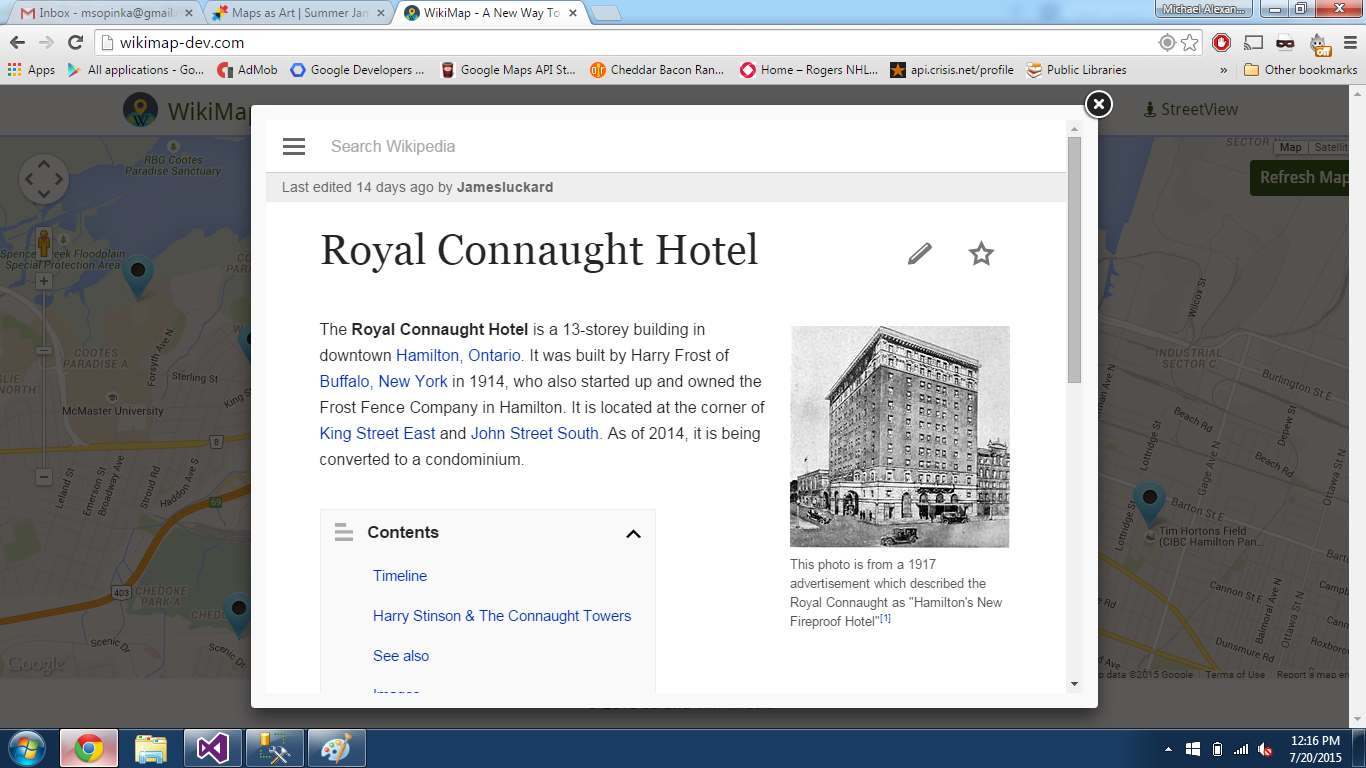Click the map zoom slider track

pos(44,380)
